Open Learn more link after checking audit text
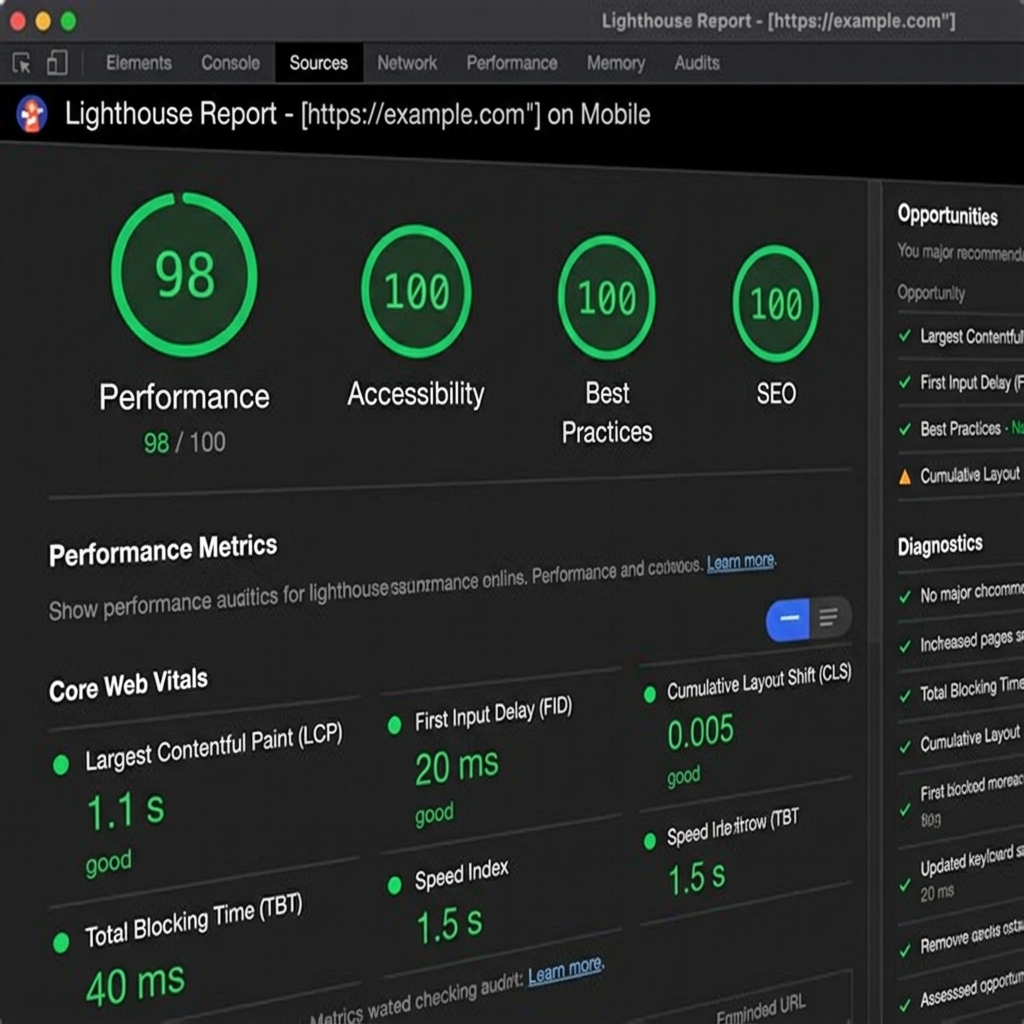The image size is (1024, 1024). pyautogui.click(x=565, y=971)
